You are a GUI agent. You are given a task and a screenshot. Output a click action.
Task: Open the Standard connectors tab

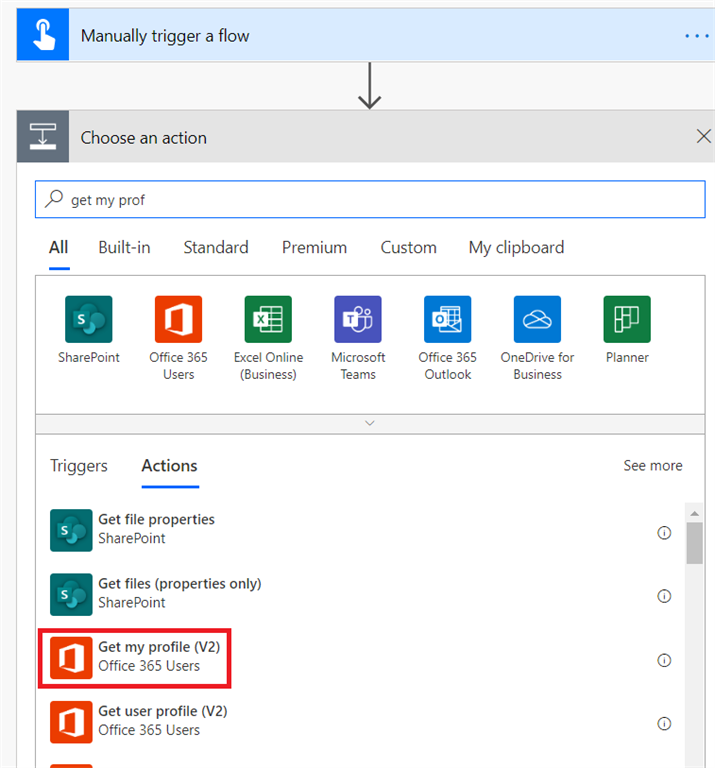pyautogui.click(x=216, y=248)
